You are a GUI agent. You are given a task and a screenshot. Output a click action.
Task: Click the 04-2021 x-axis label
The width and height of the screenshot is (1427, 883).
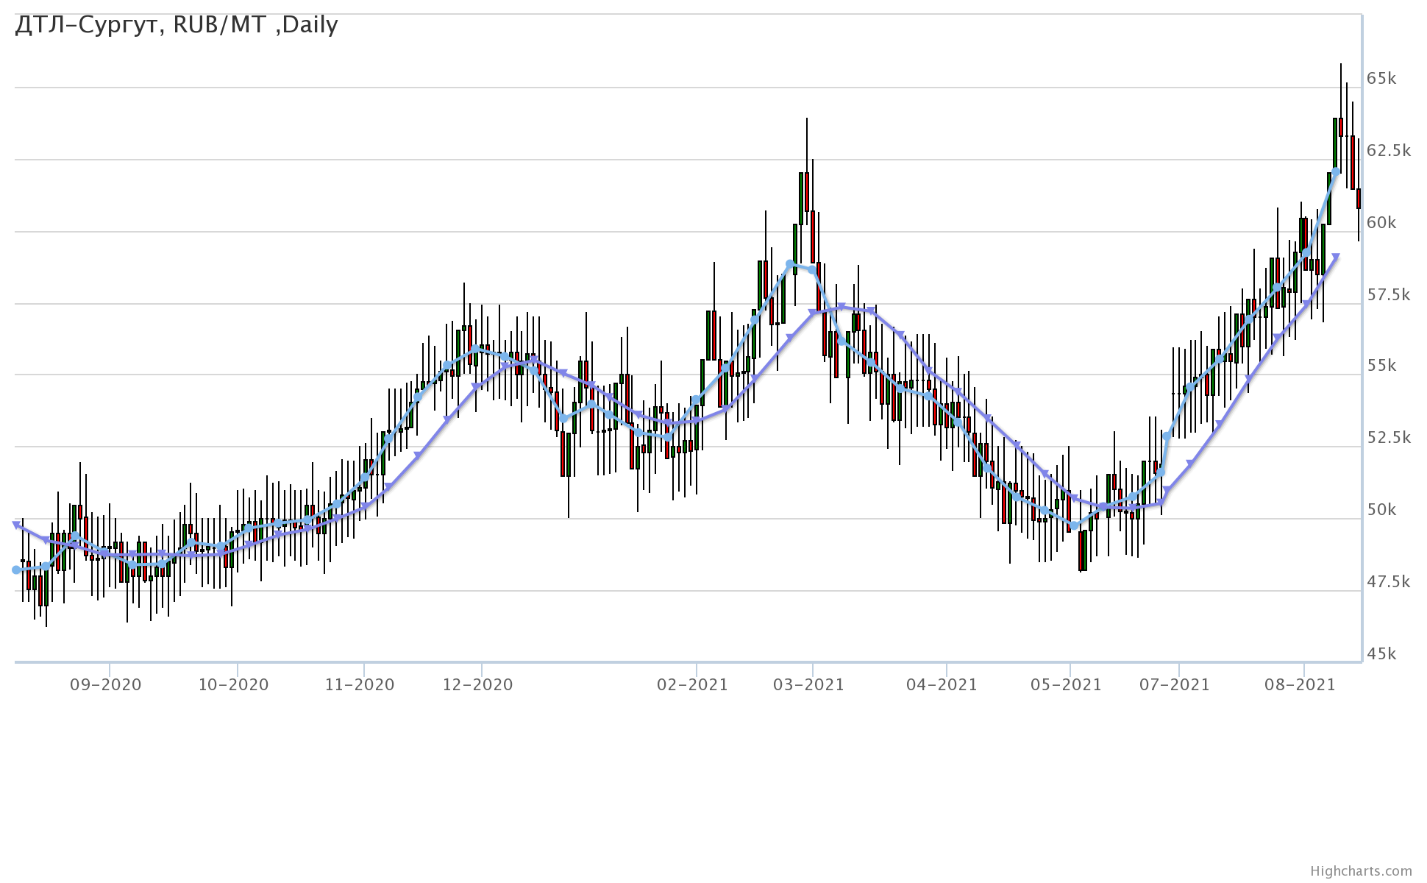(942, 685)
